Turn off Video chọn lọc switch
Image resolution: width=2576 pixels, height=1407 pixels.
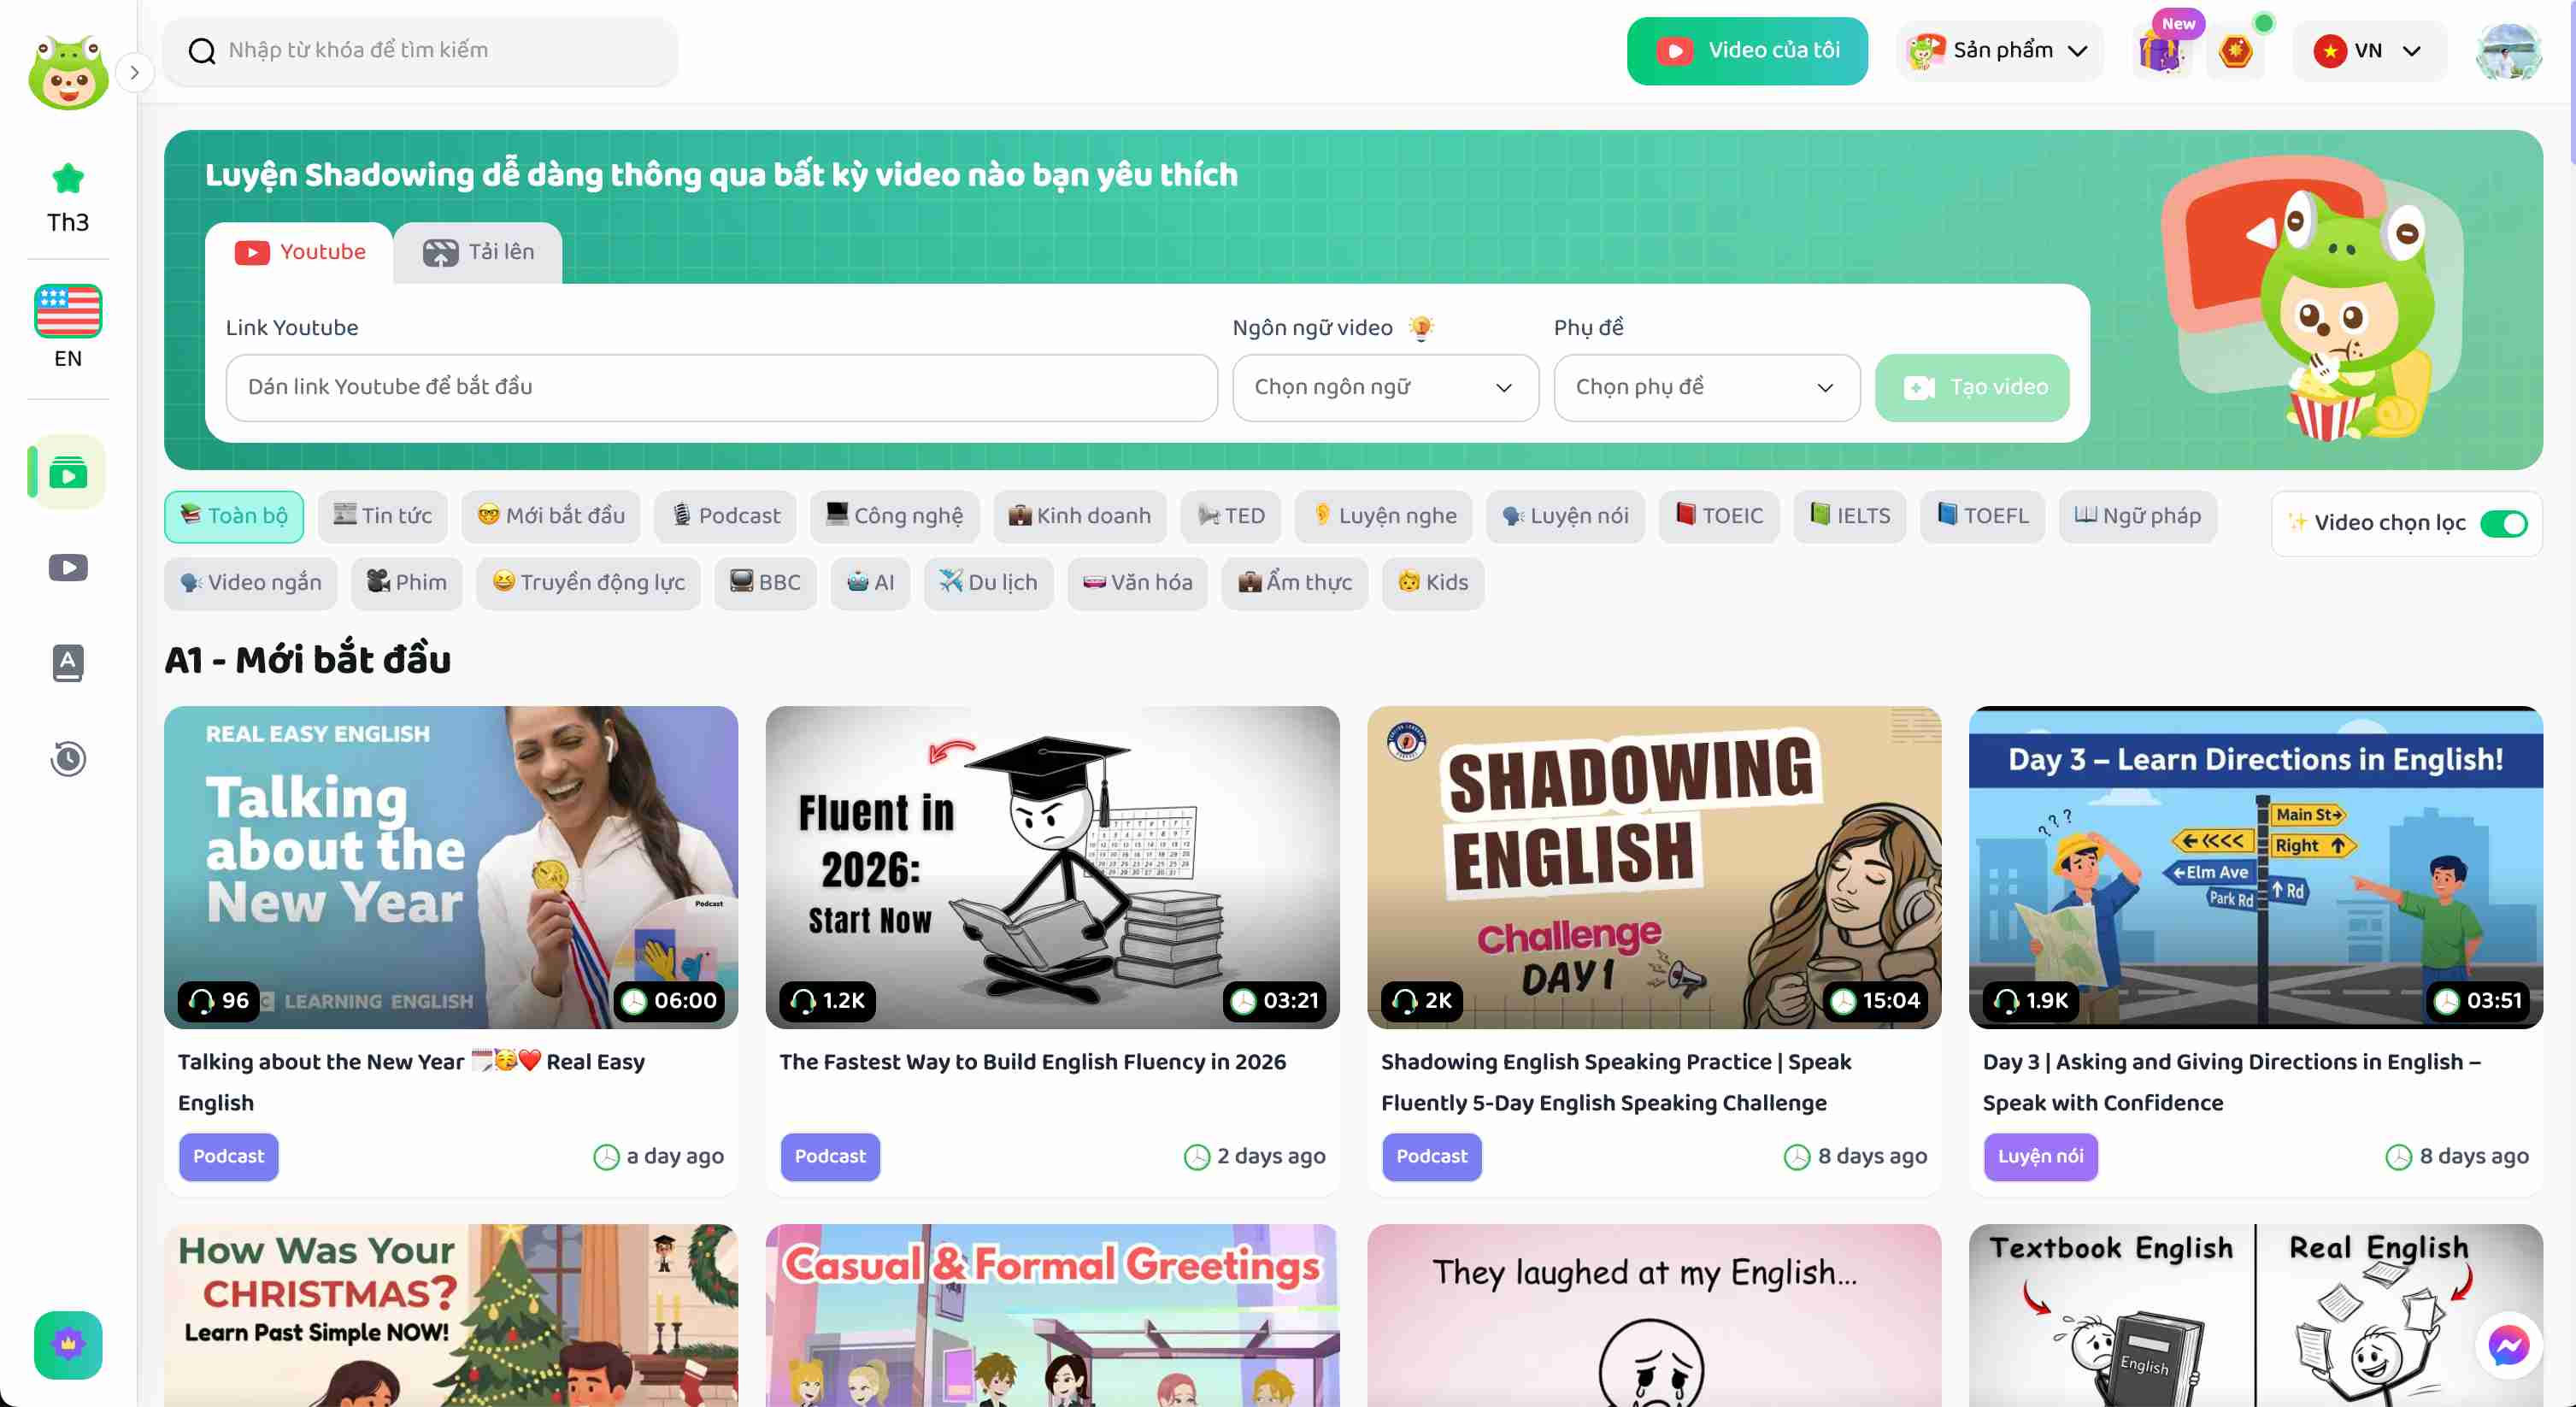2503,523
